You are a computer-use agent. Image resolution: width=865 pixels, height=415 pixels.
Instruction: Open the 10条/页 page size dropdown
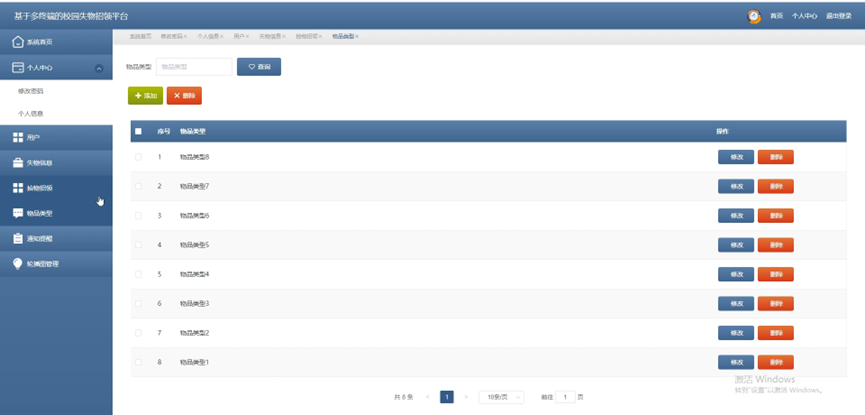coord(501,397)
